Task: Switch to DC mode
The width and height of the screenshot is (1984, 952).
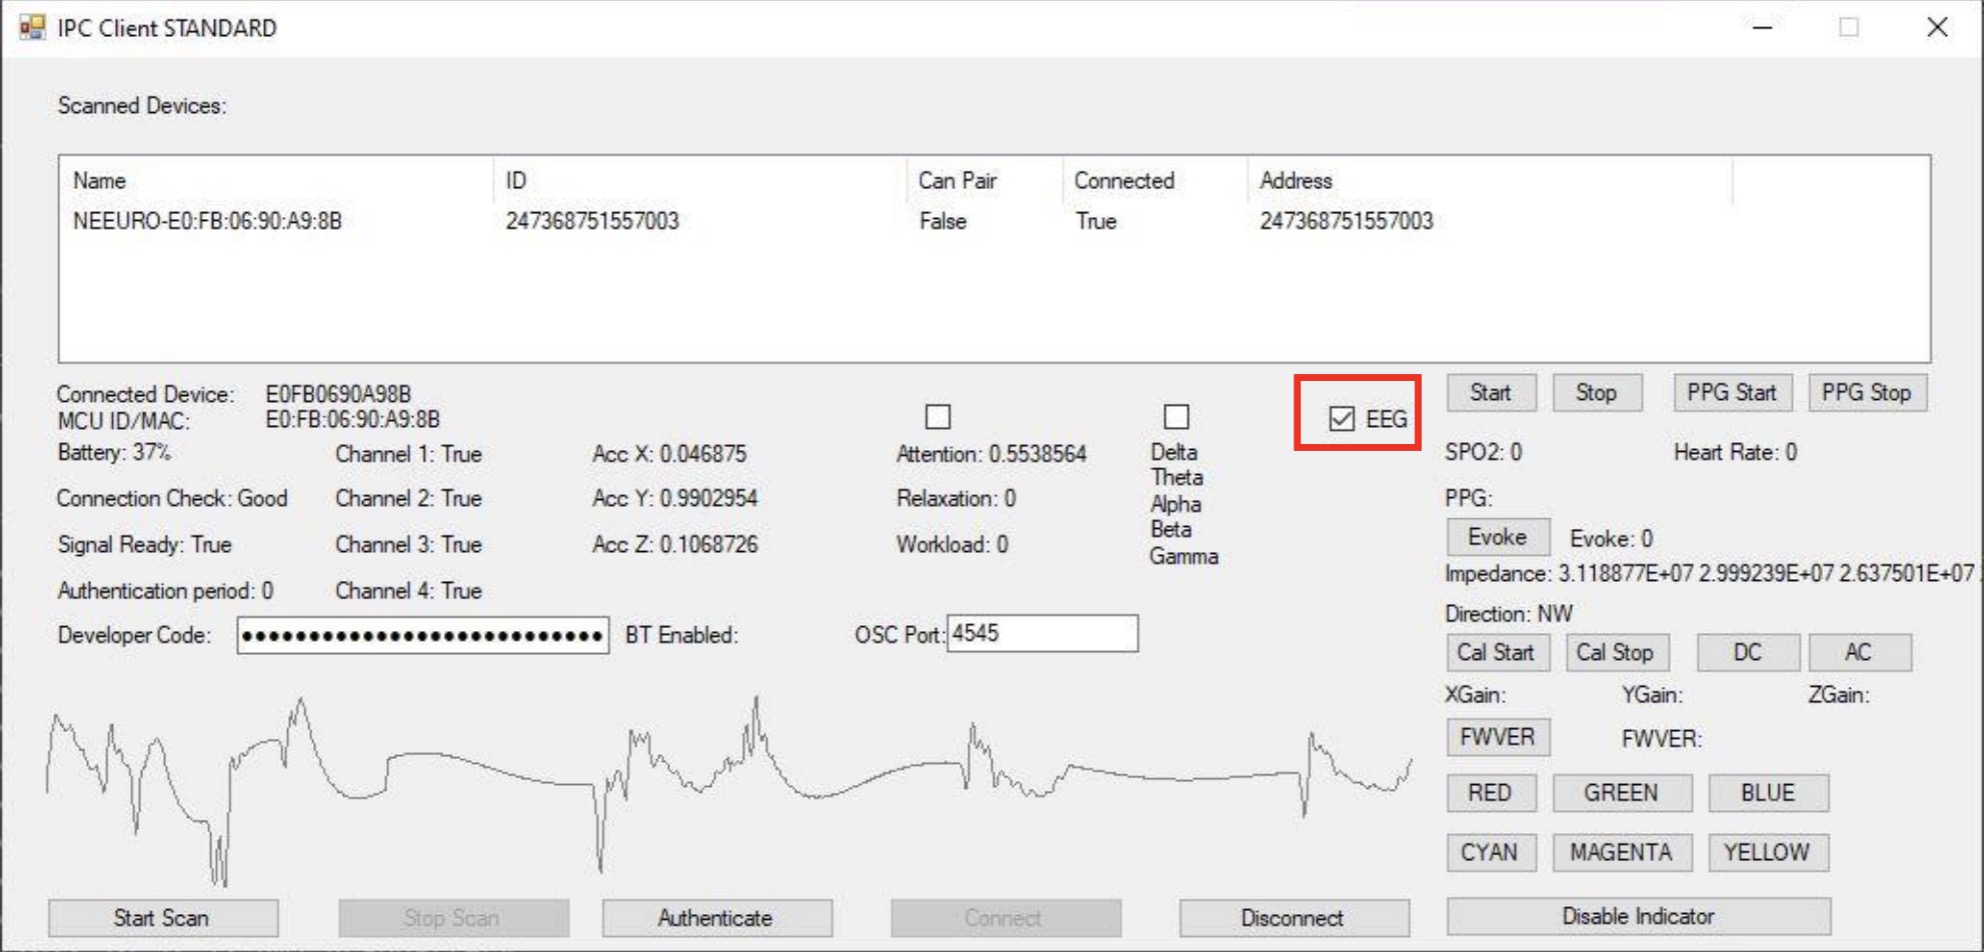Action: (1747, 652)
